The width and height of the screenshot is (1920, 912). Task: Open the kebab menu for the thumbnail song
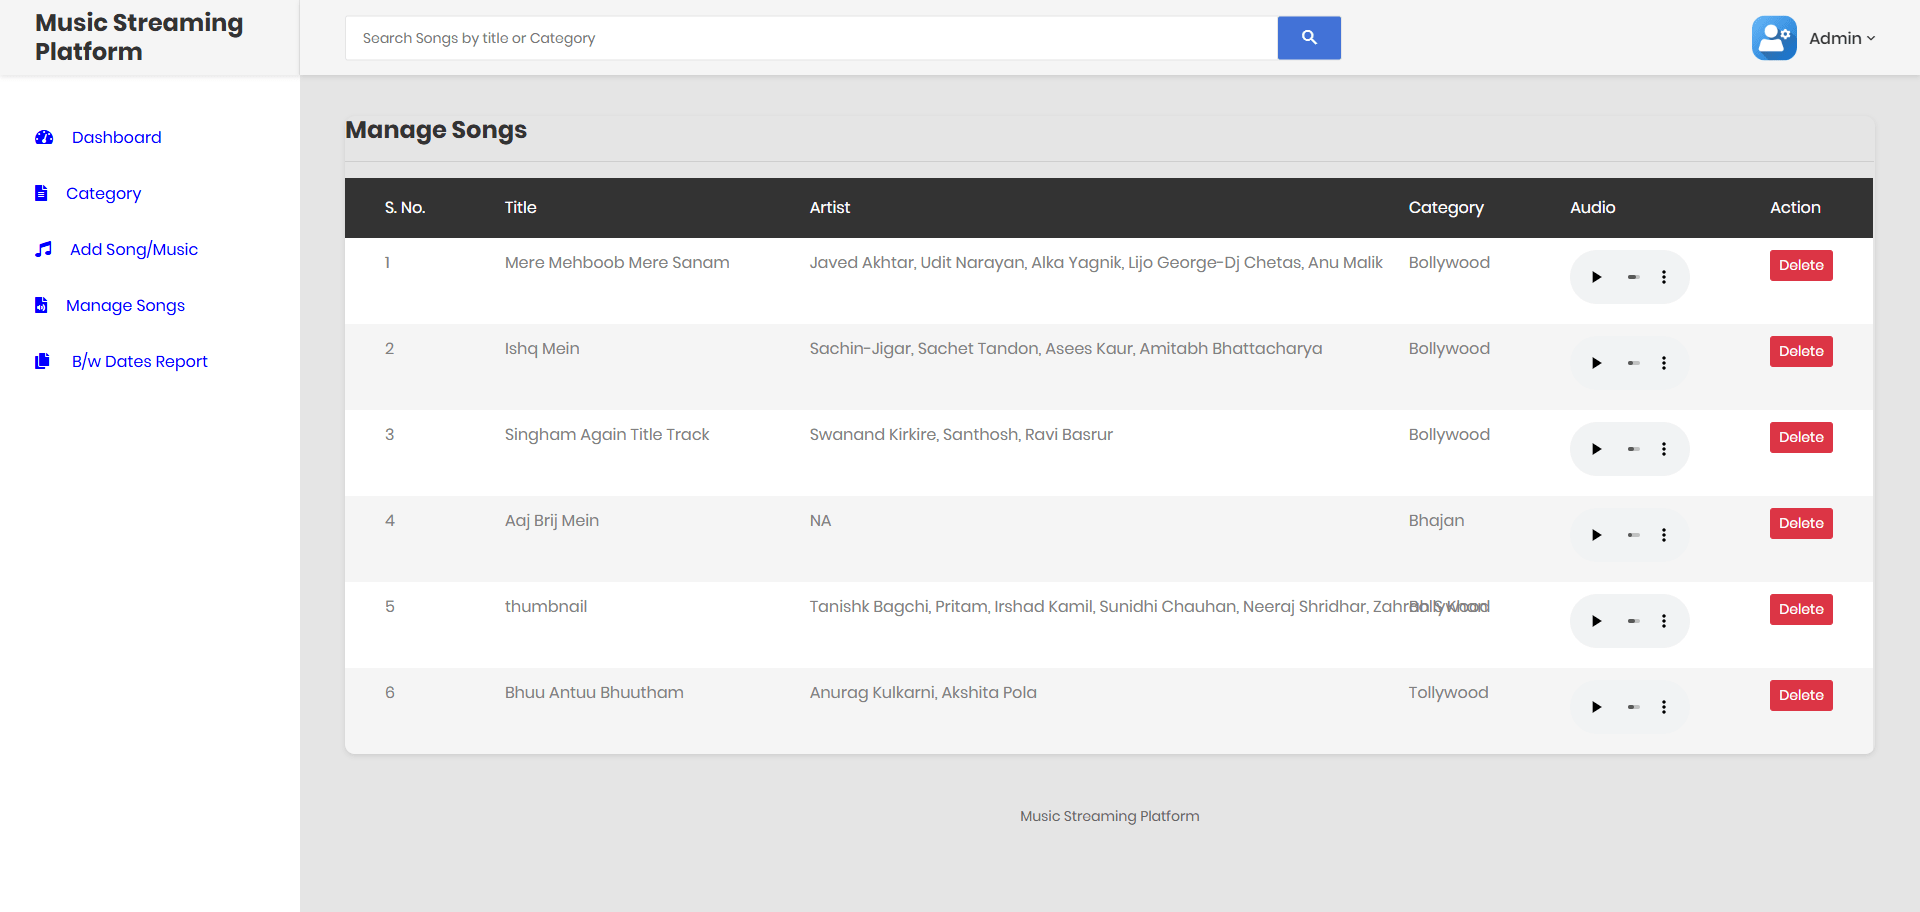point(1664,621)
